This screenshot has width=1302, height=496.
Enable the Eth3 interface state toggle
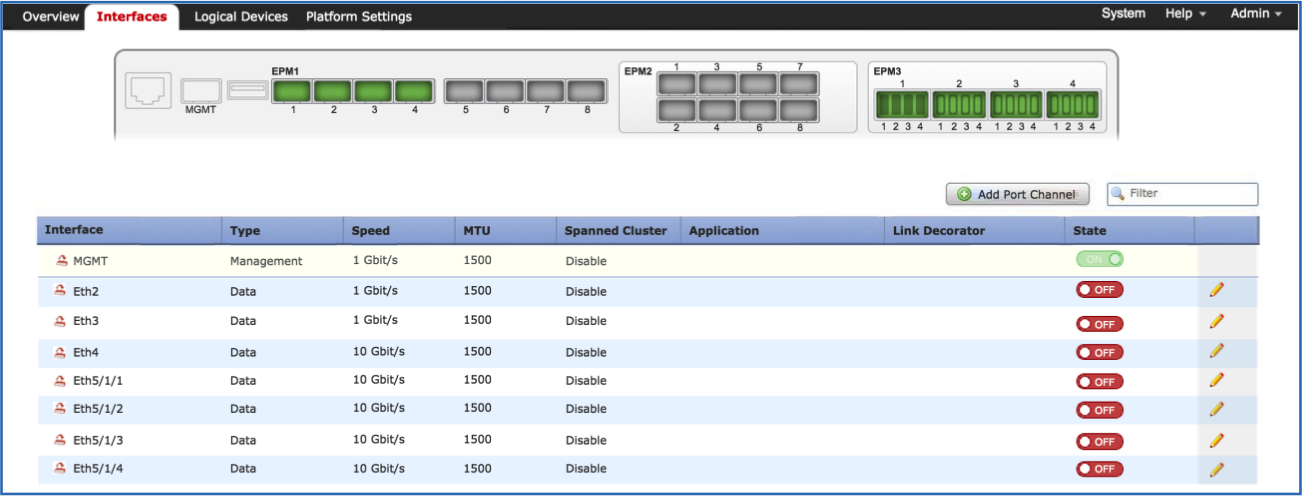[x=1099, y=324]
